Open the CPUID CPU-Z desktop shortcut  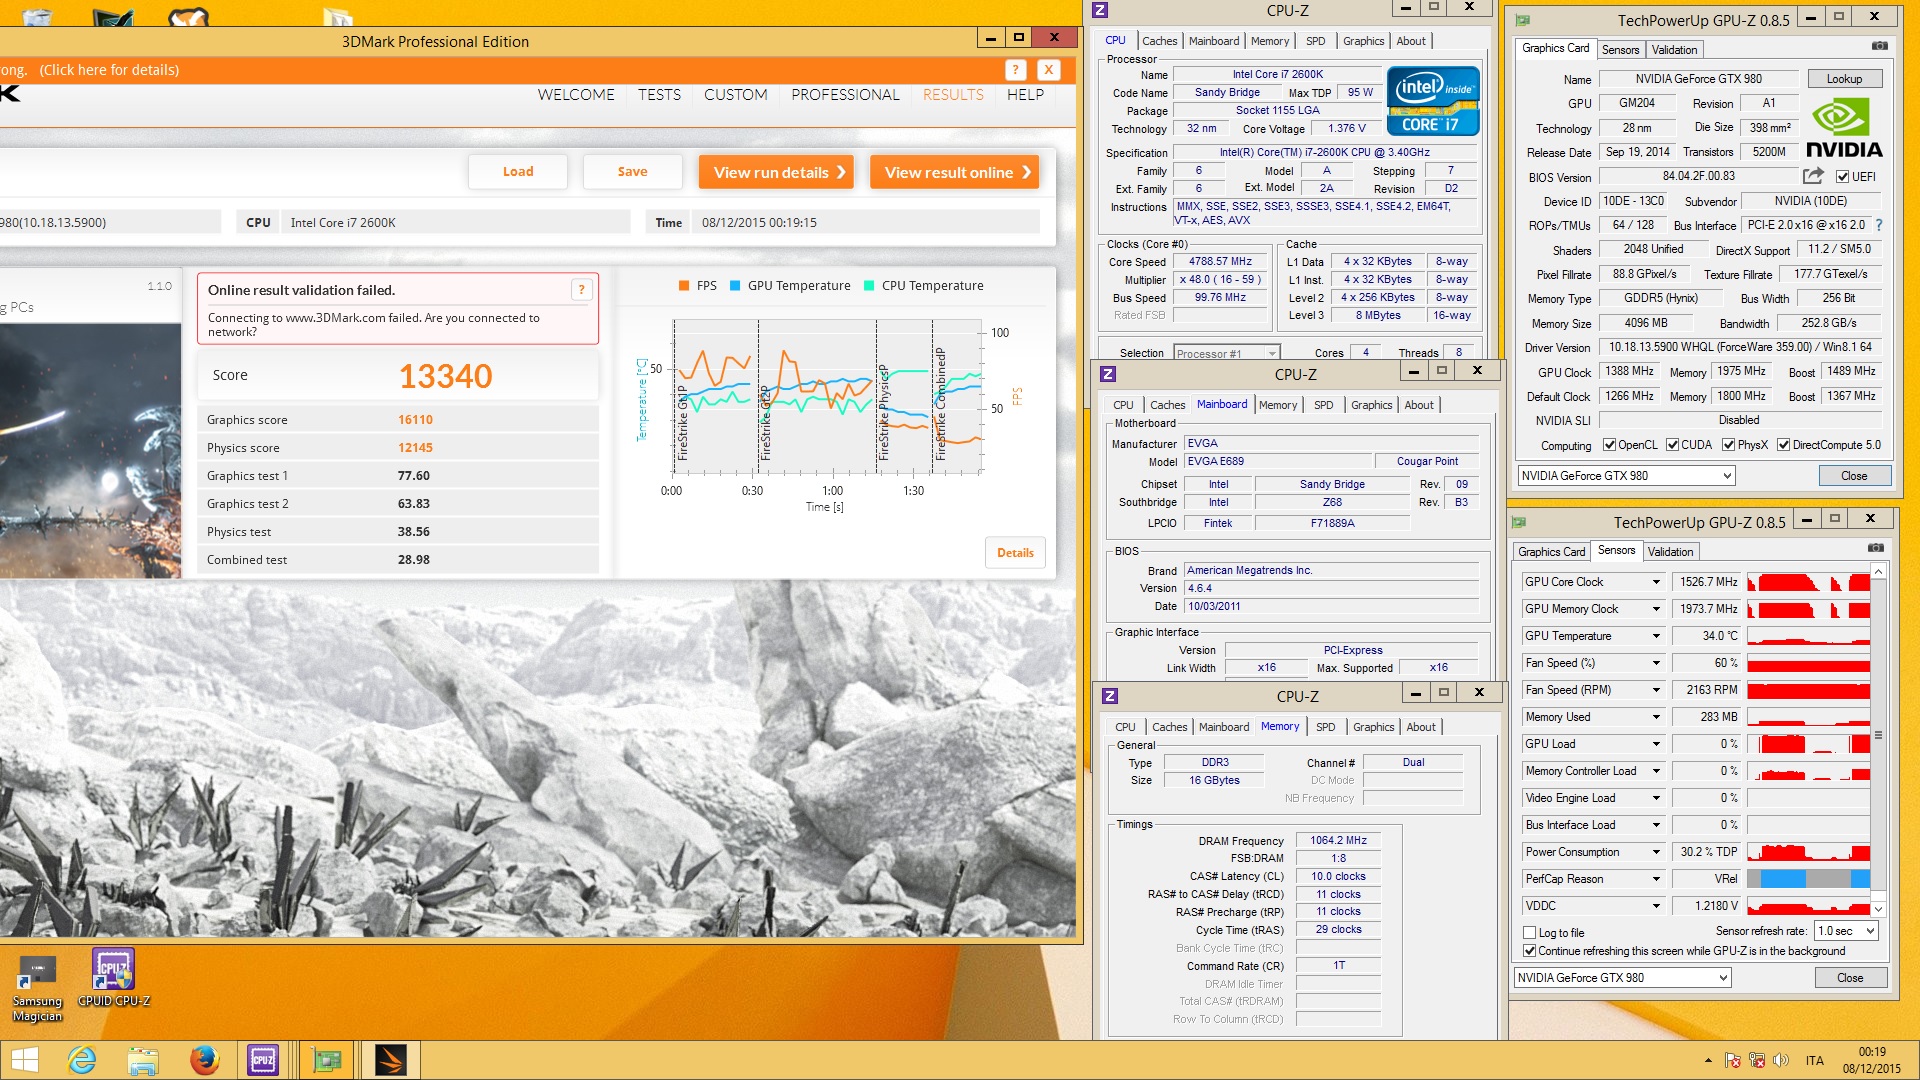pos(113,978)
